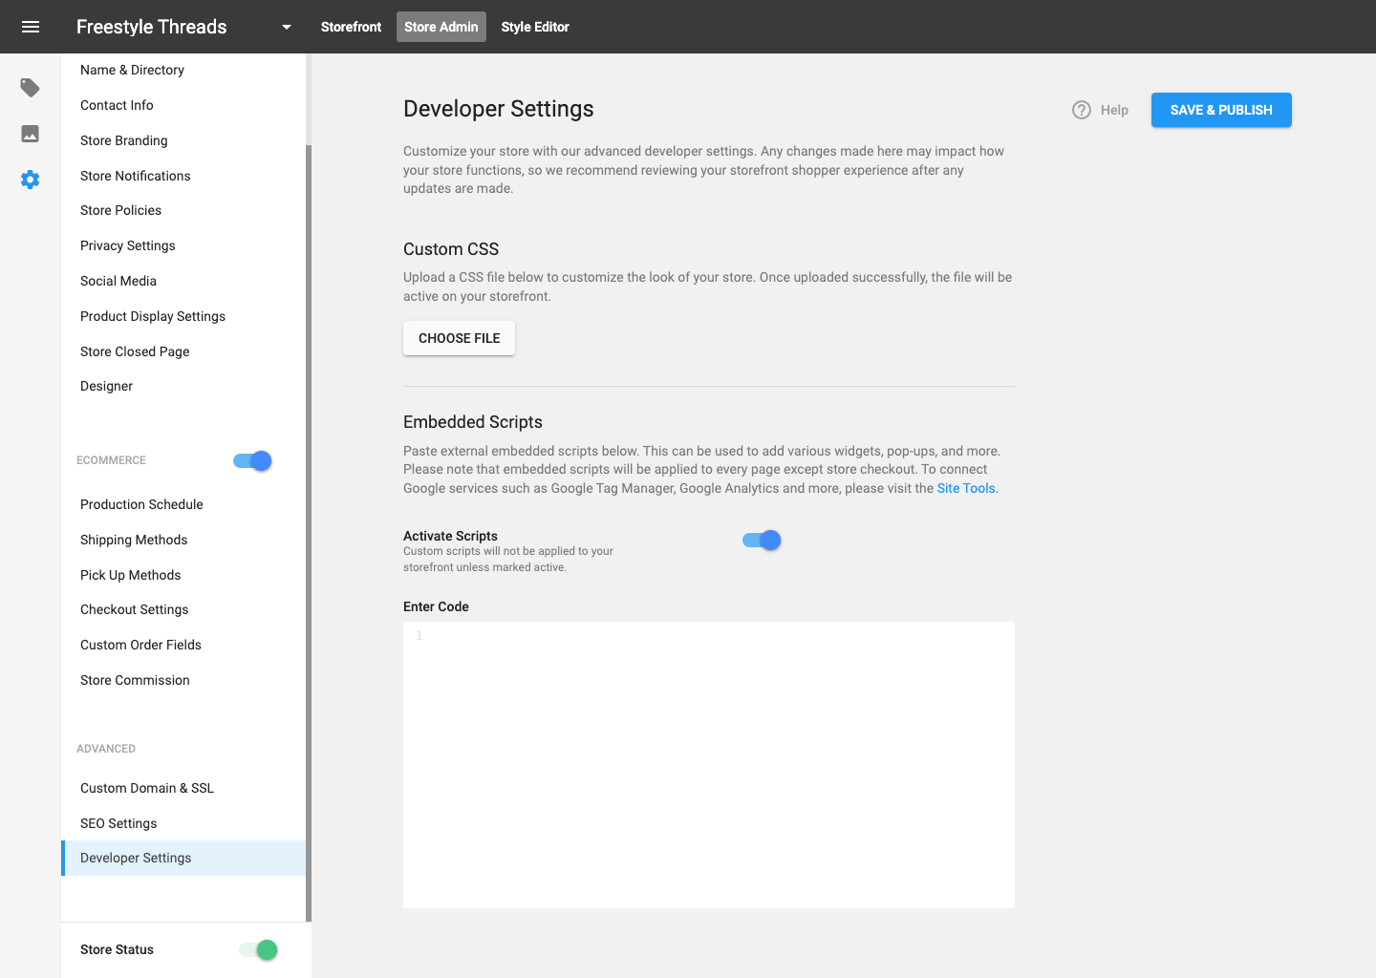
Task: Expand the Freestyle Threads store dropdown
Action: 286,27
